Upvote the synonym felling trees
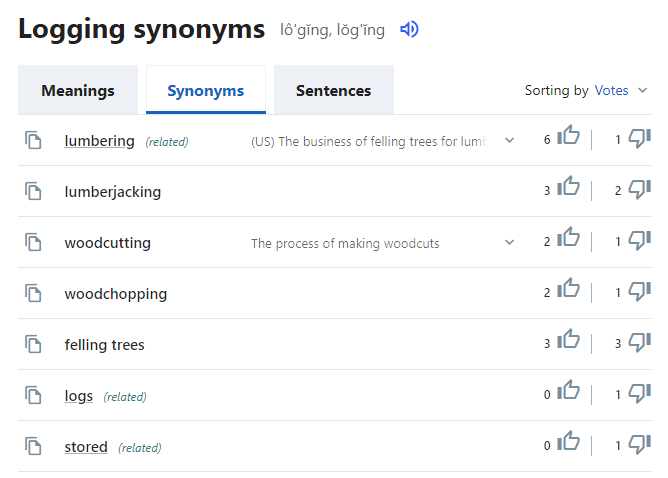Viewport: 668px width, 478px height. (568, 340)
